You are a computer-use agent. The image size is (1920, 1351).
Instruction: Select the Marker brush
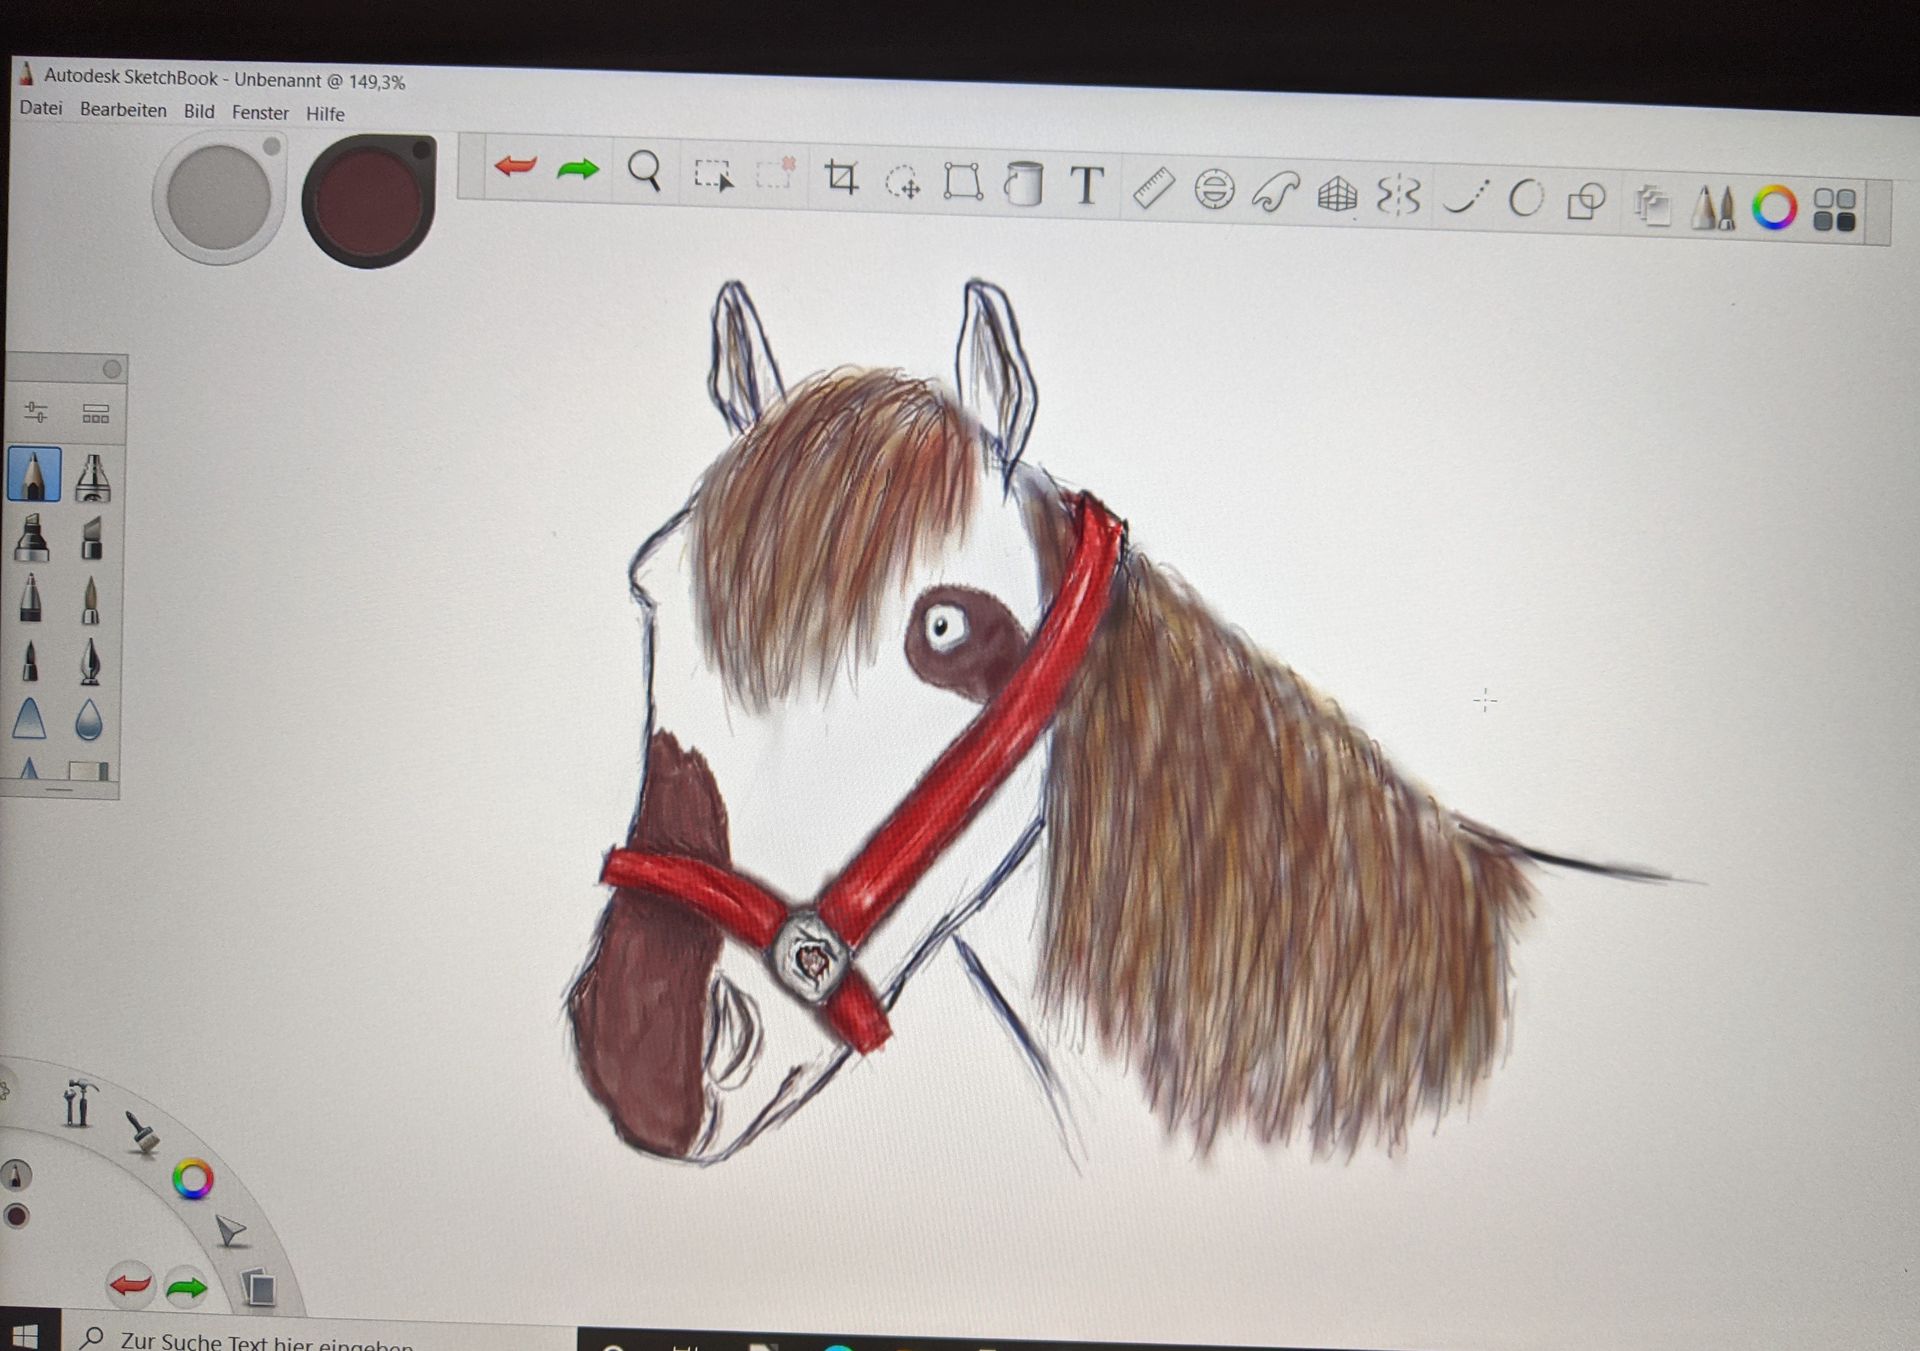[x=32, y=537]
